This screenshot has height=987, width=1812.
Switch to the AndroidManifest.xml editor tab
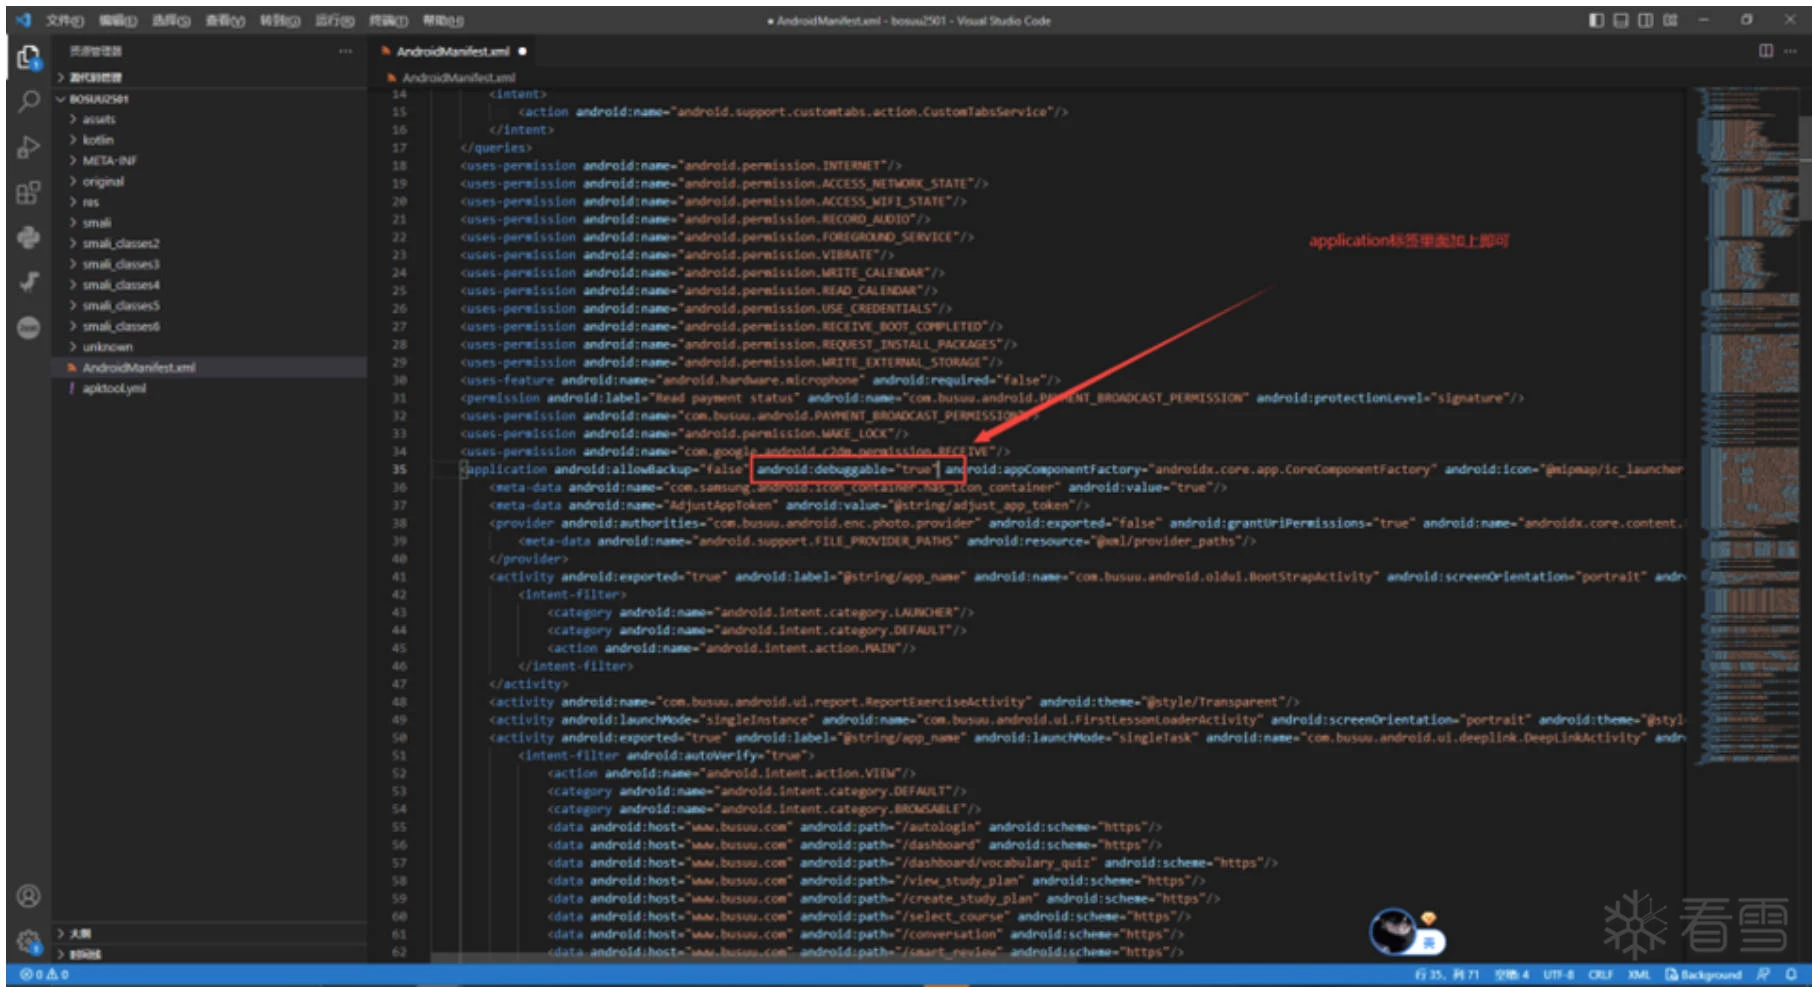[x=454, y=51]
